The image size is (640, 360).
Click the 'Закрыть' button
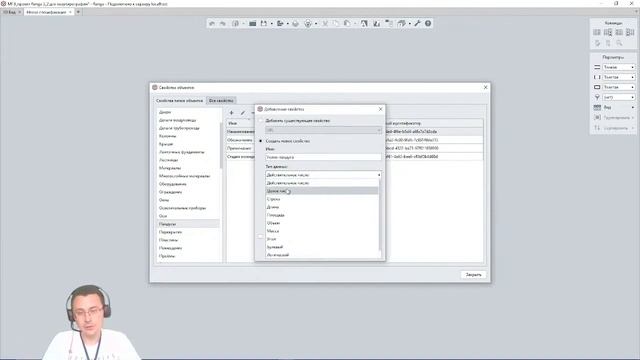pyautogui.click(x=473, y=275)
